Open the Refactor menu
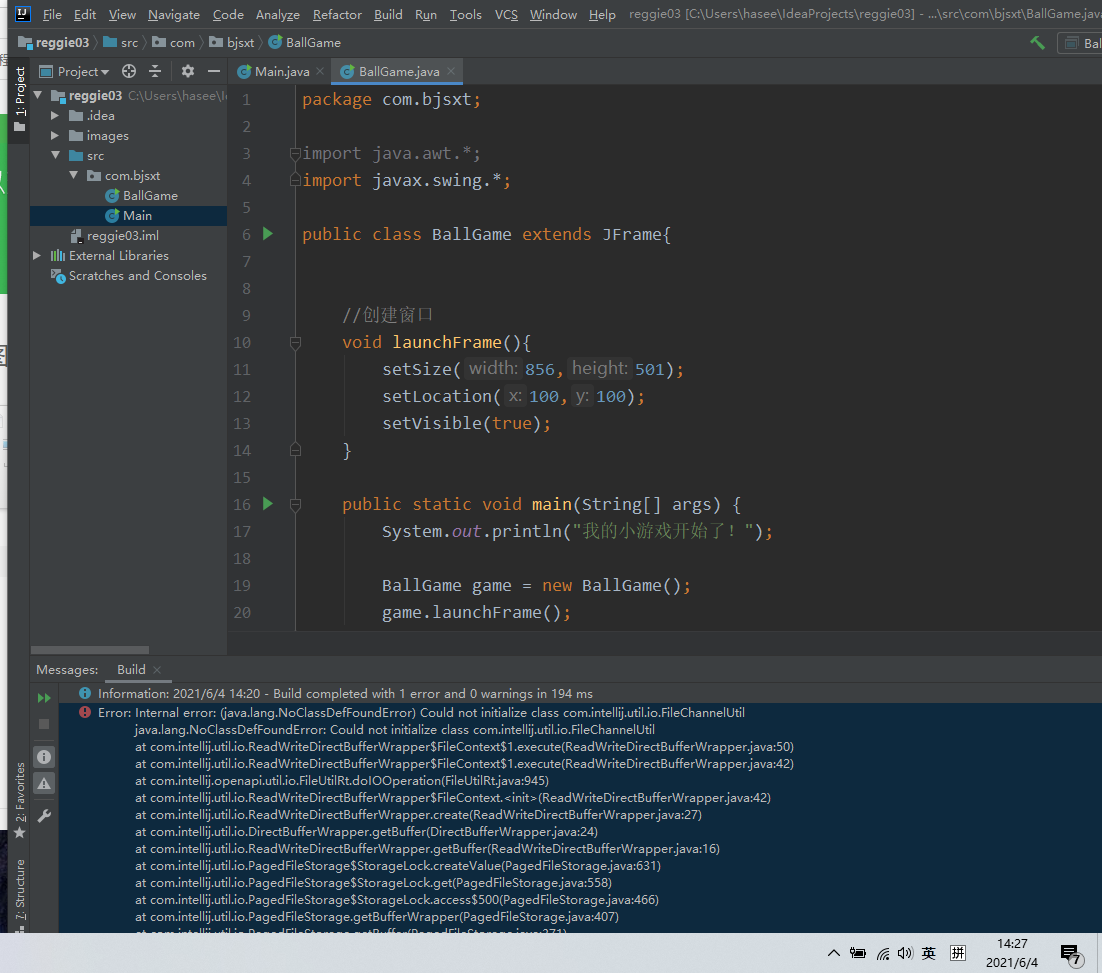 click(x=337, y=15)
